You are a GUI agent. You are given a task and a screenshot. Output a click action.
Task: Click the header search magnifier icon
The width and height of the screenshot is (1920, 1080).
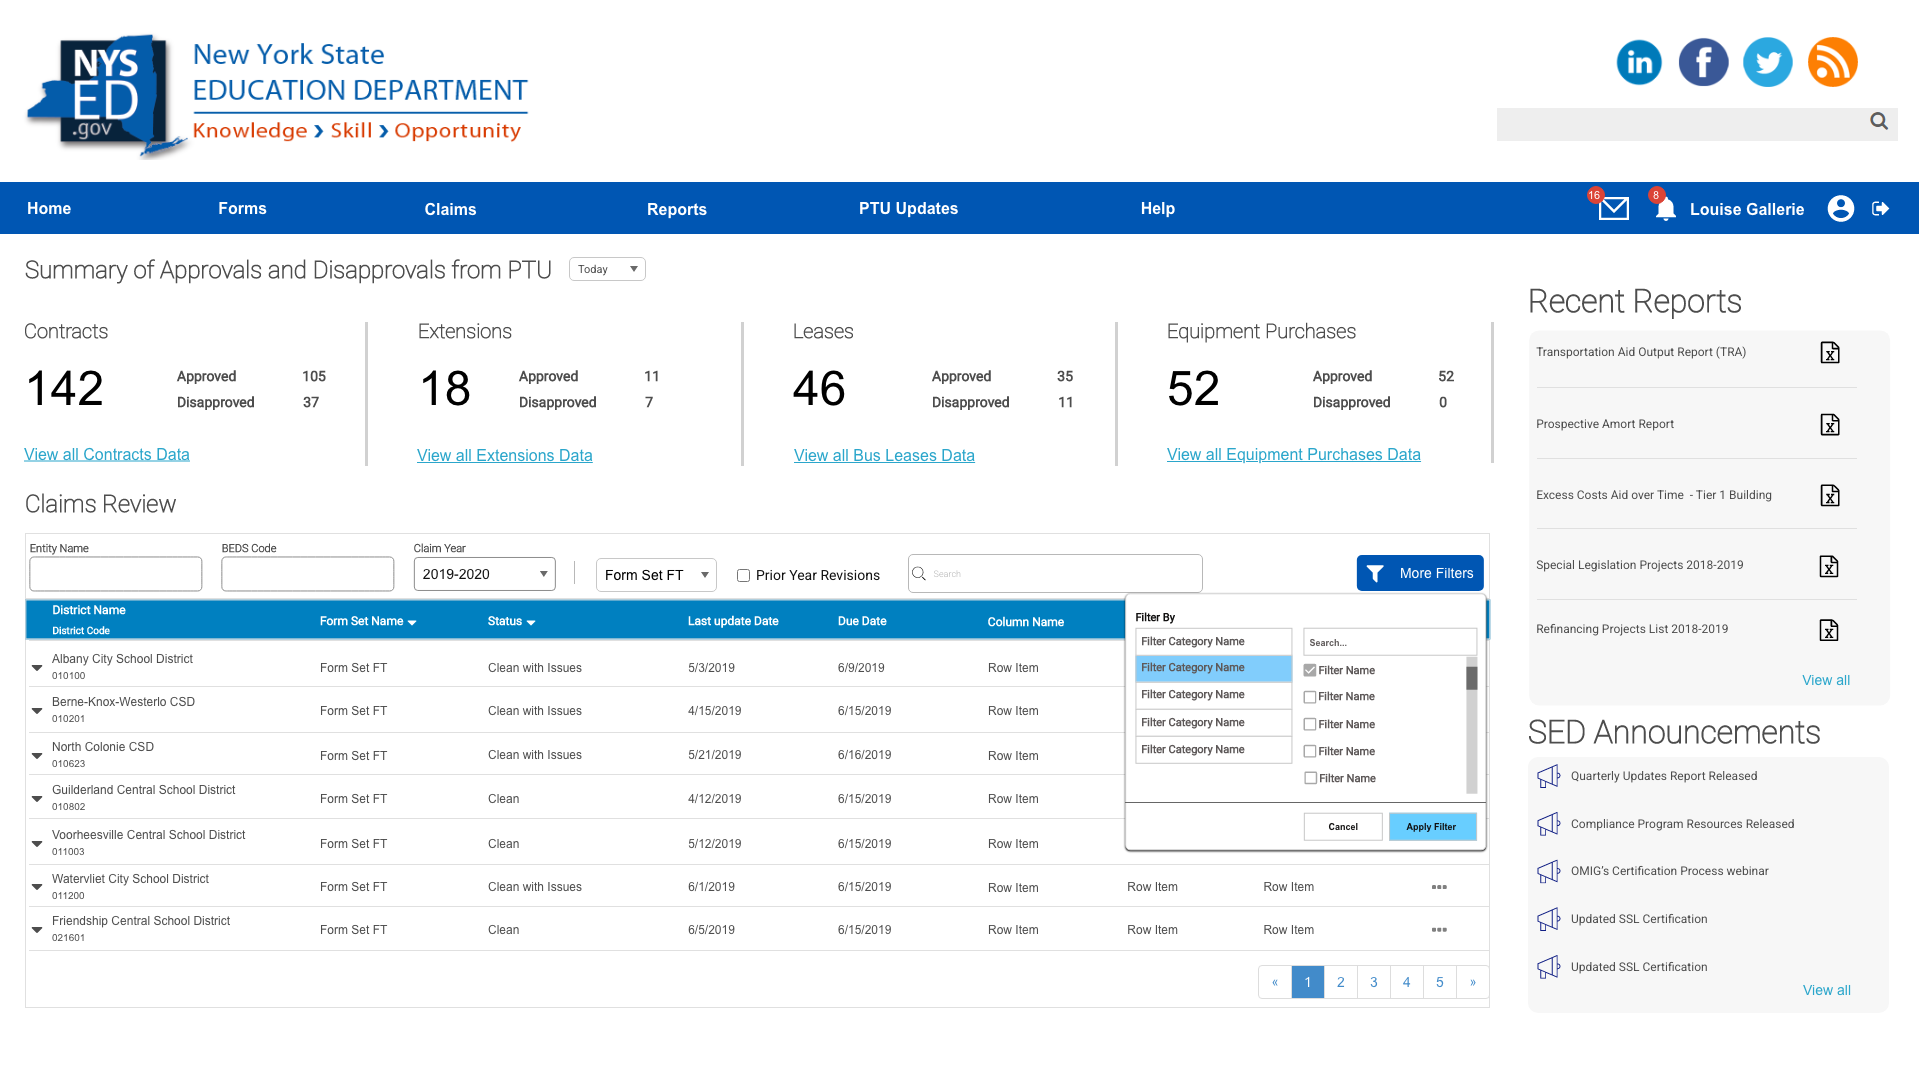1878,121
